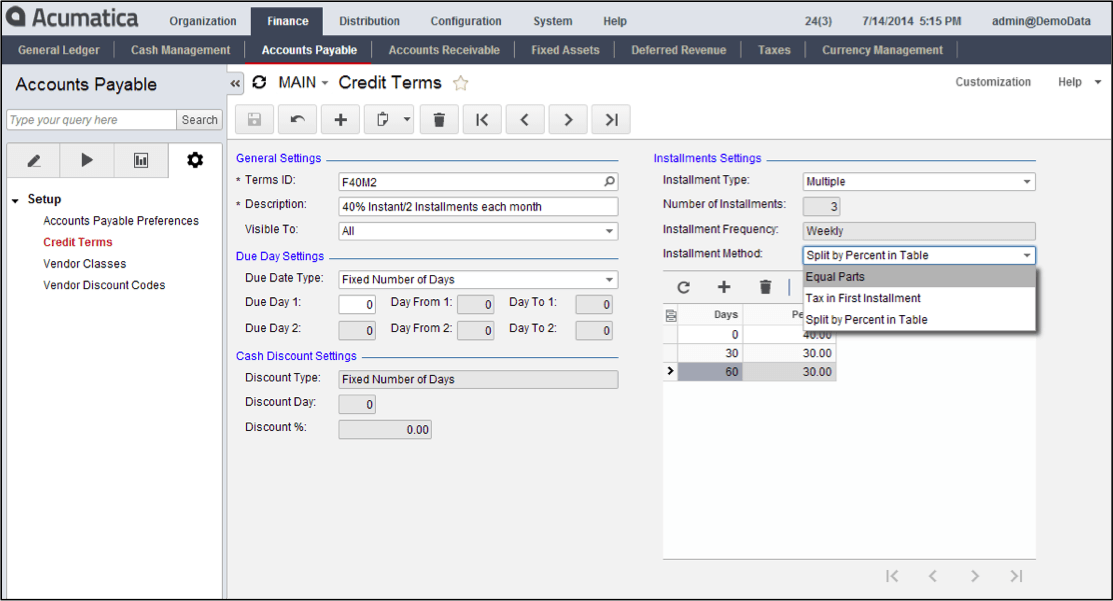The image size is (1113, 601).
Task: Switch to Taxes tab
Action: tap(774, 50)
